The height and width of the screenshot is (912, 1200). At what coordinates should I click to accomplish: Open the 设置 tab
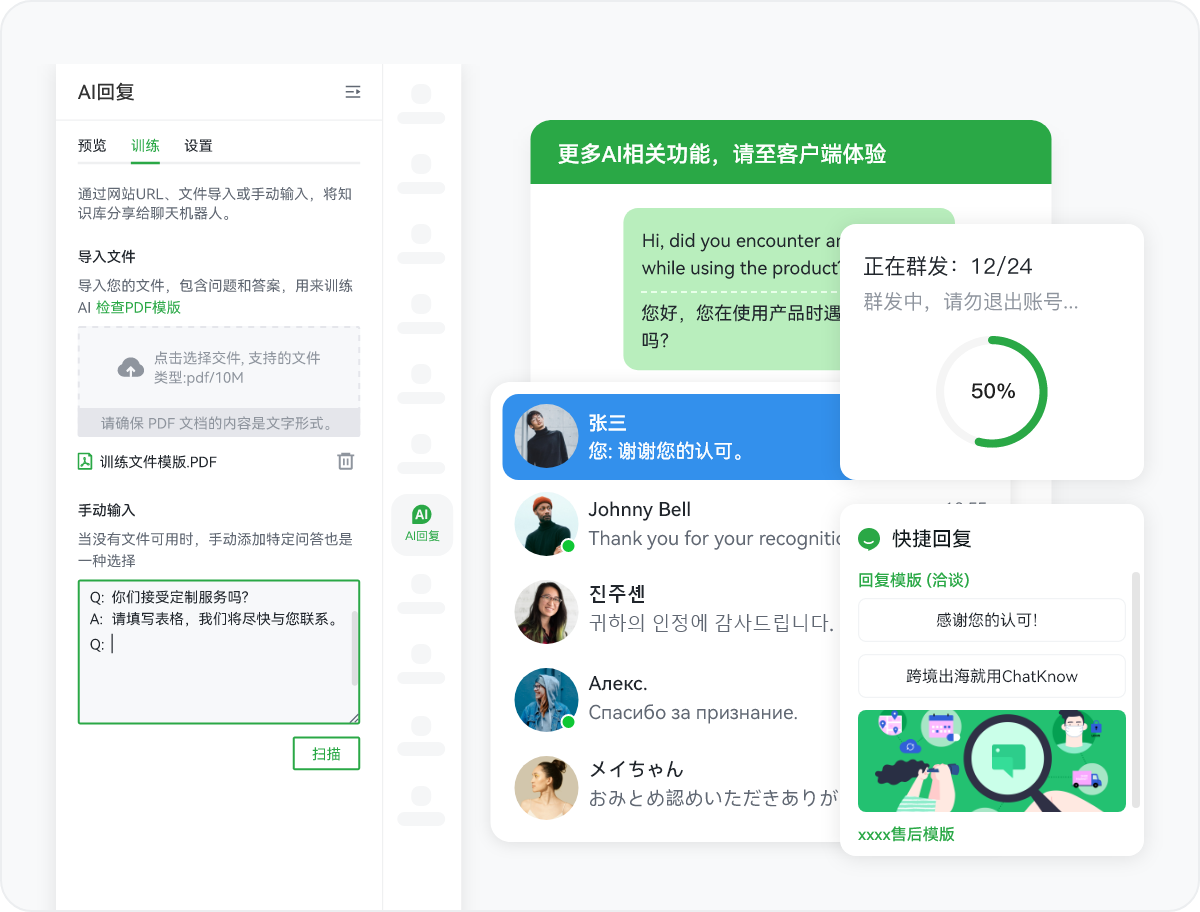198,146
